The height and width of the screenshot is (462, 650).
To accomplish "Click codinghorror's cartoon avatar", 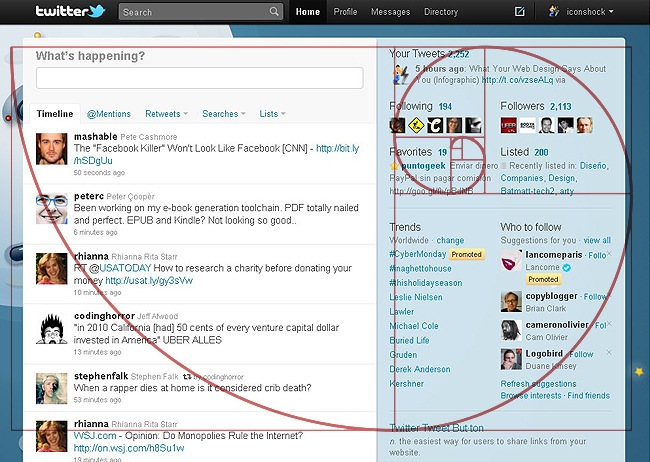I will pos(52,328).
